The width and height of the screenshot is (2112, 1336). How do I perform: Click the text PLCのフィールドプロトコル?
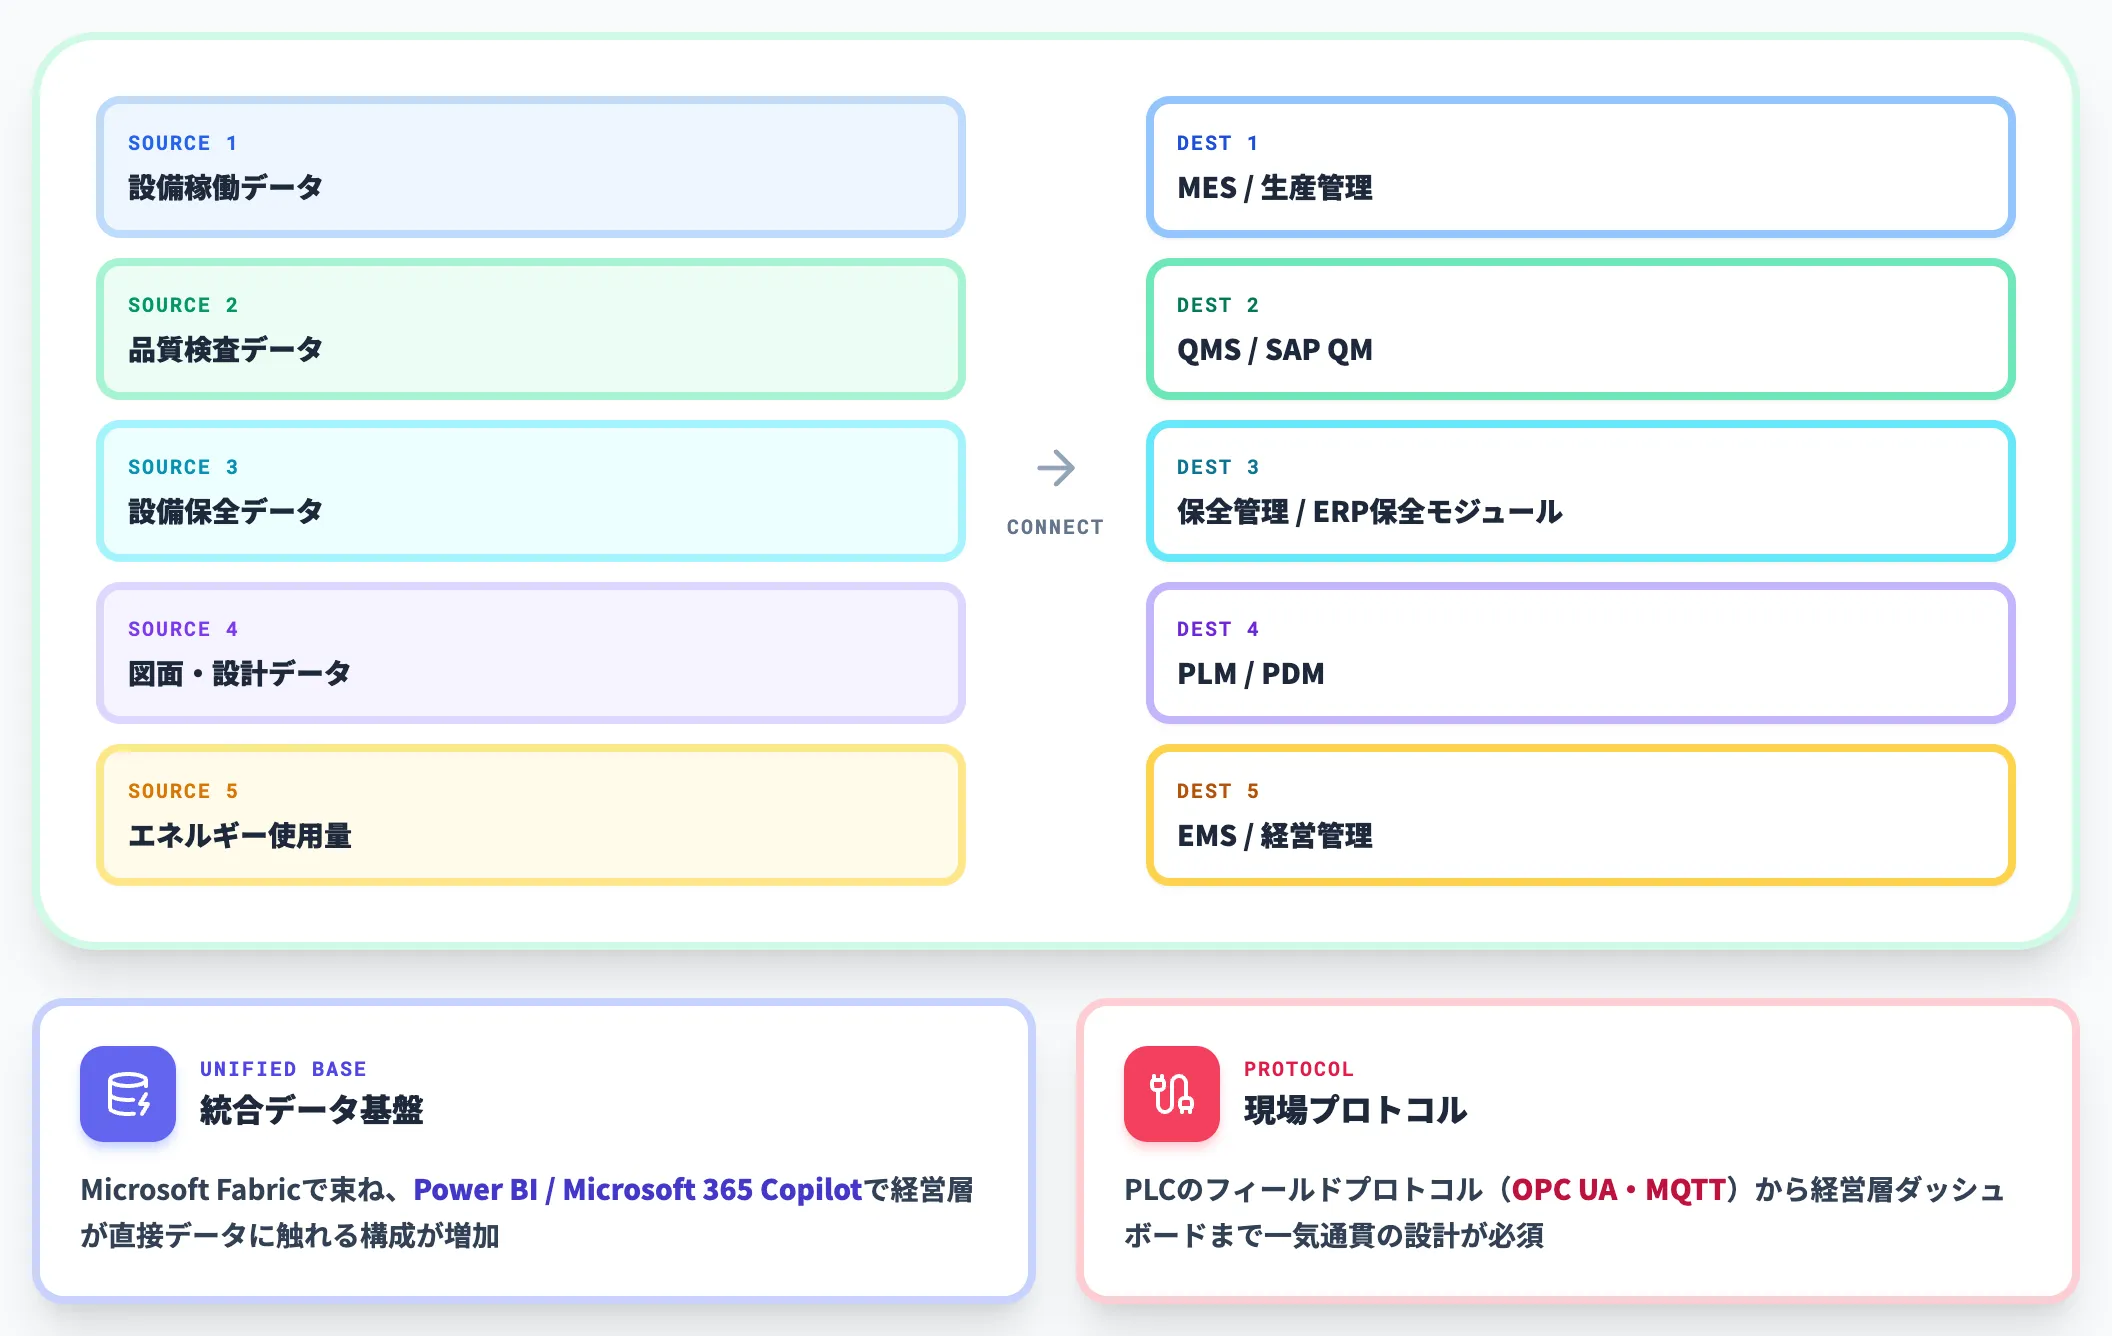[1303, 1189]
